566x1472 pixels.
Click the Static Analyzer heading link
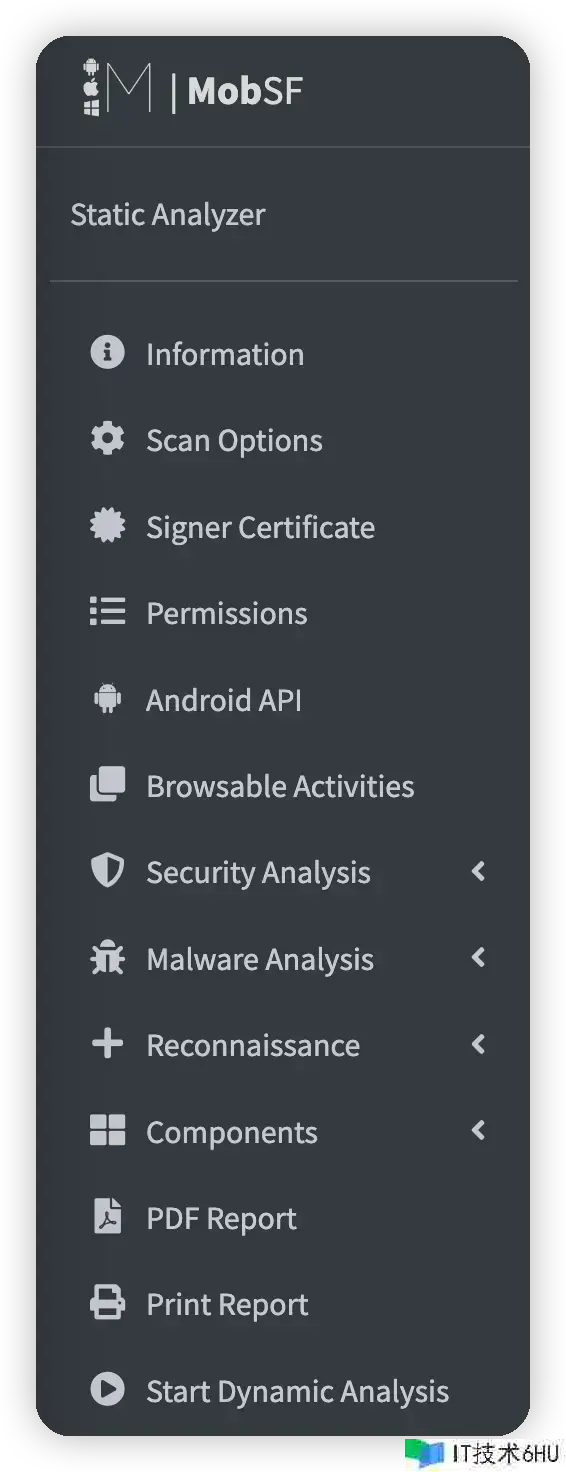168,214
